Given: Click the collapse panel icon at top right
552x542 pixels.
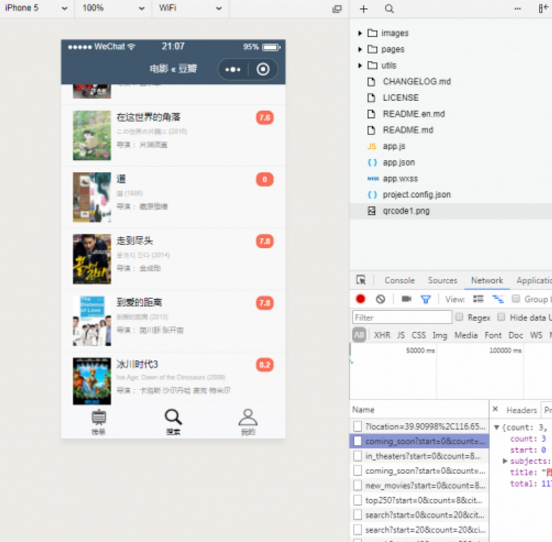Looking at the screenshot, I should tap(543, 8).
